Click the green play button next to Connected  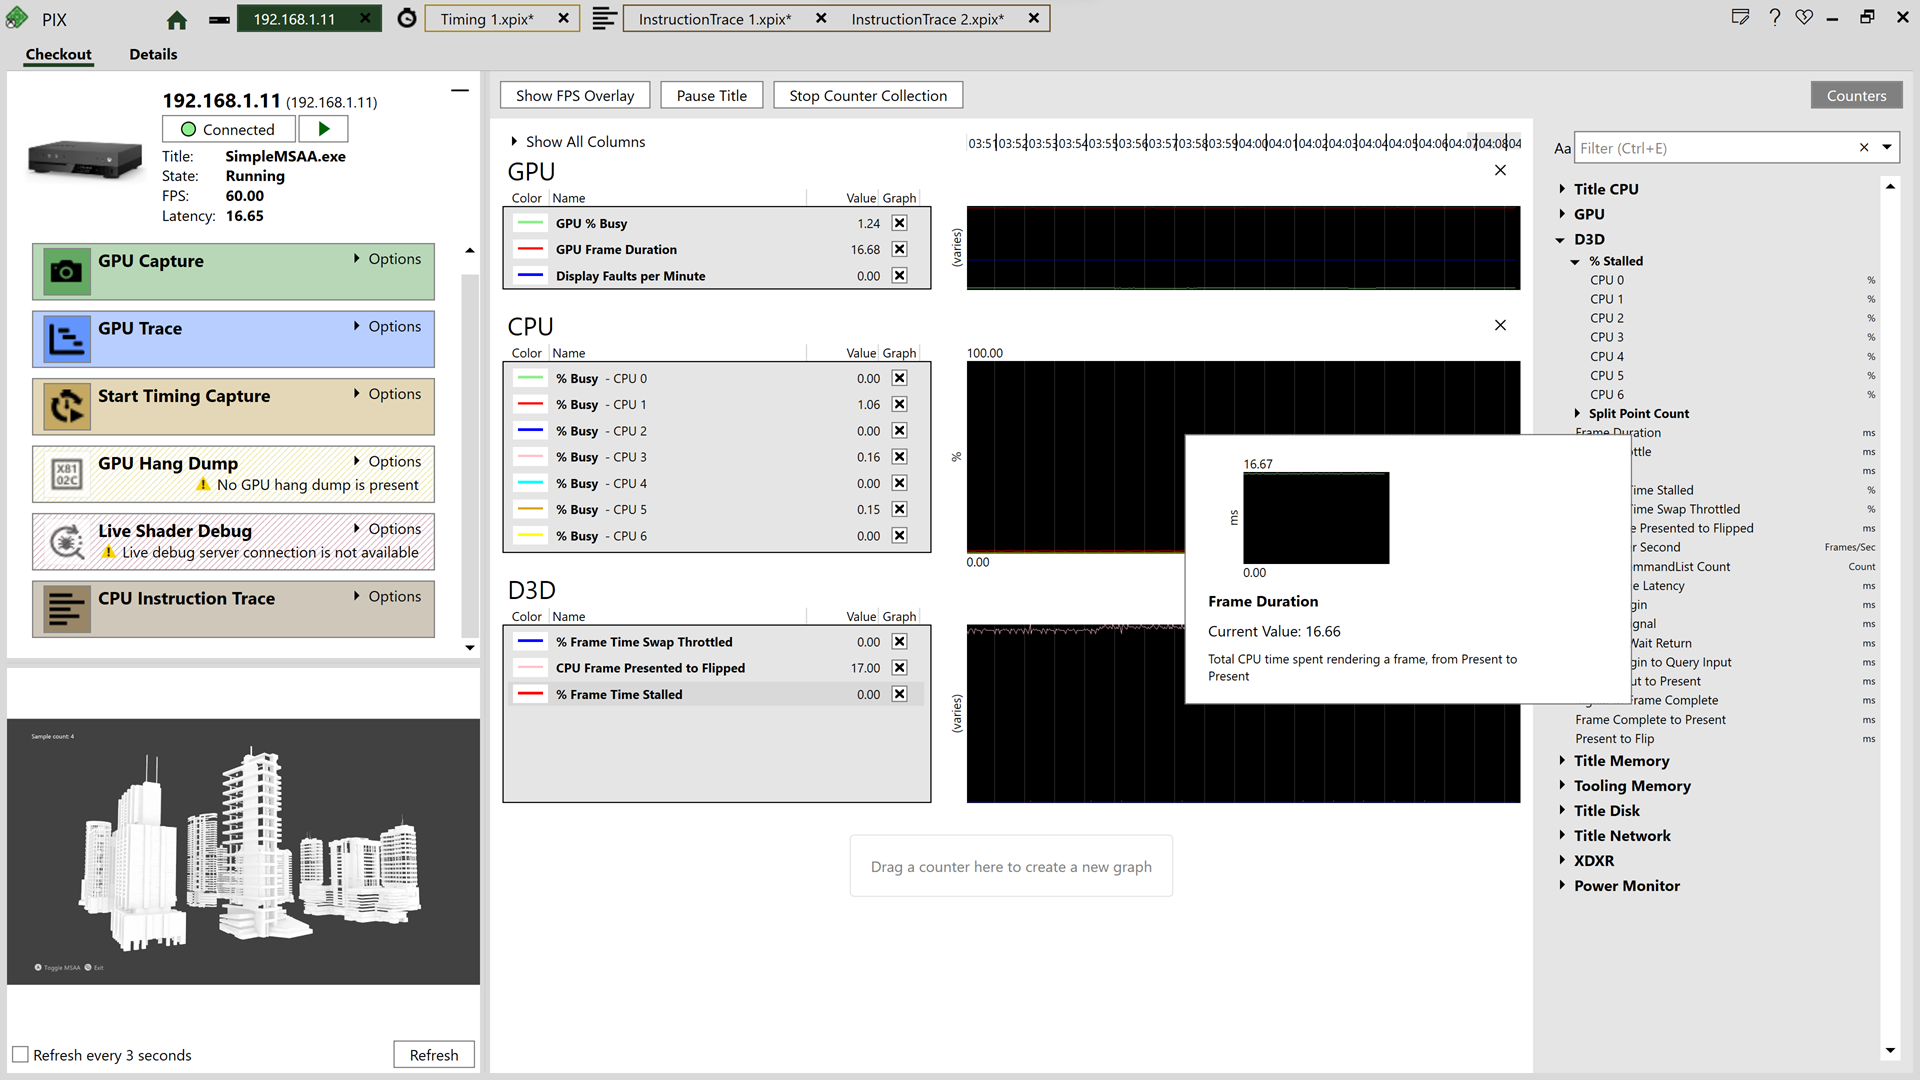tap(323, 129)
